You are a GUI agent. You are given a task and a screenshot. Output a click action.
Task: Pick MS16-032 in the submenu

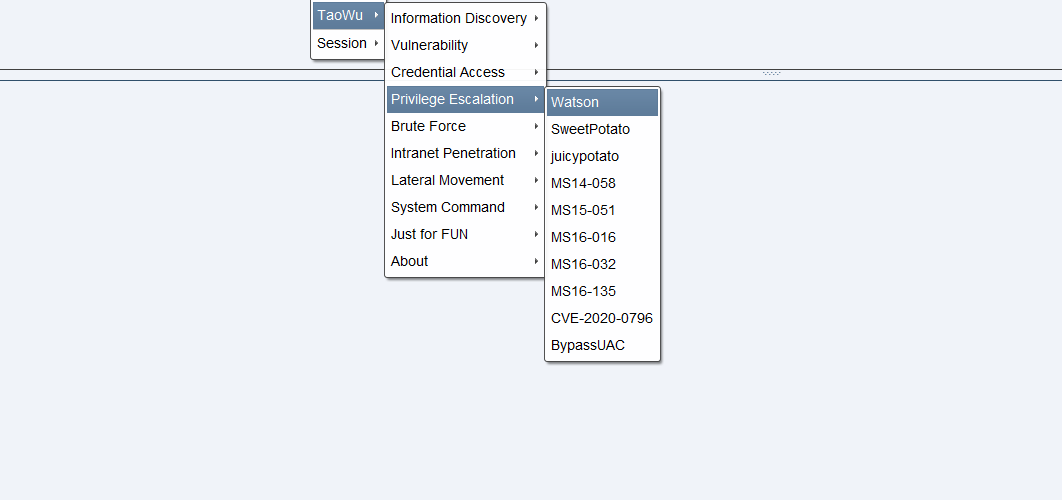[x=602, y=264]
